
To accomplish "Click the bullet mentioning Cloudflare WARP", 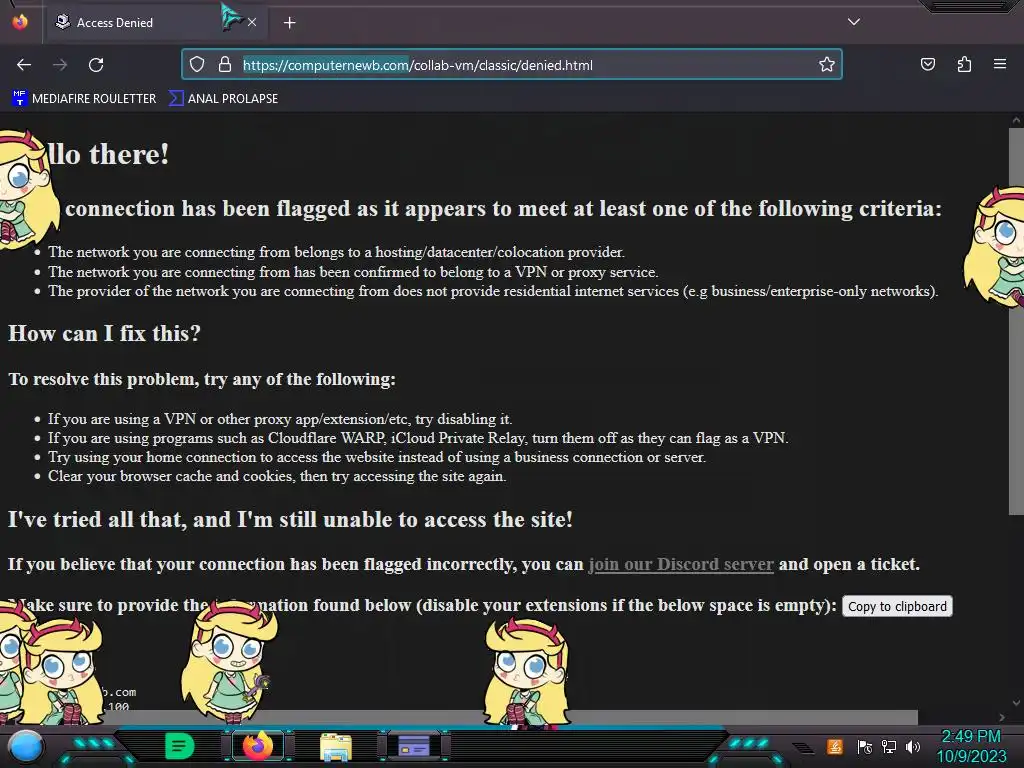I will click(418, 438).
